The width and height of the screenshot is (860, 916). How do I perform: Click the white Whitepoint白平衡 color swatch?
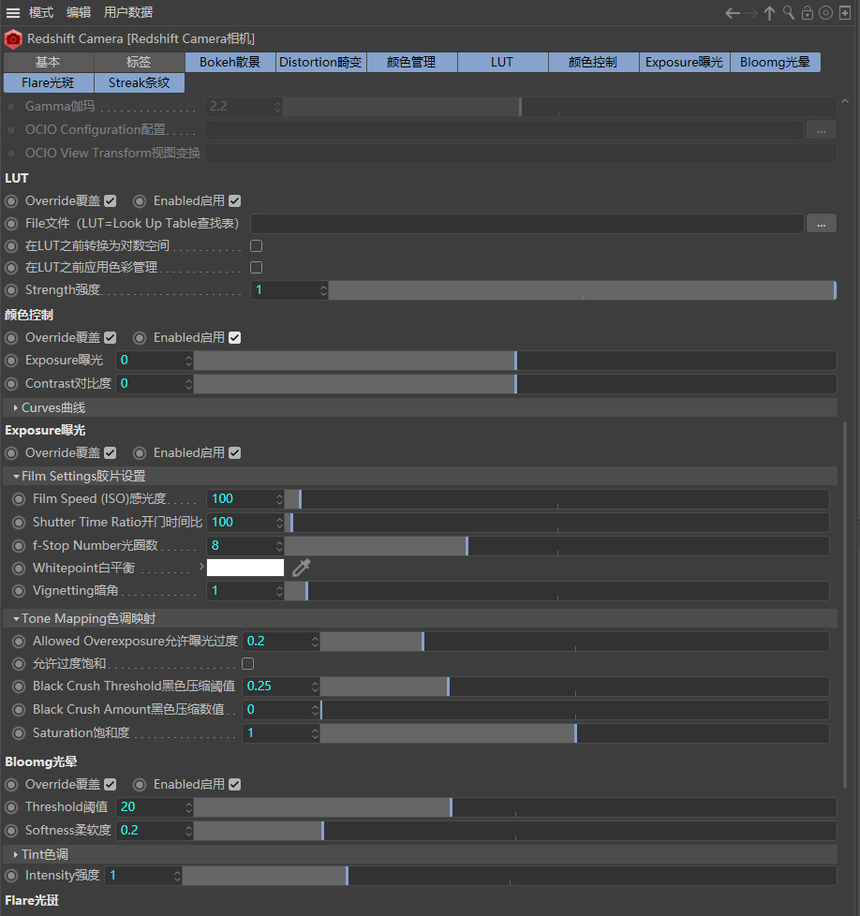(245, 568)
